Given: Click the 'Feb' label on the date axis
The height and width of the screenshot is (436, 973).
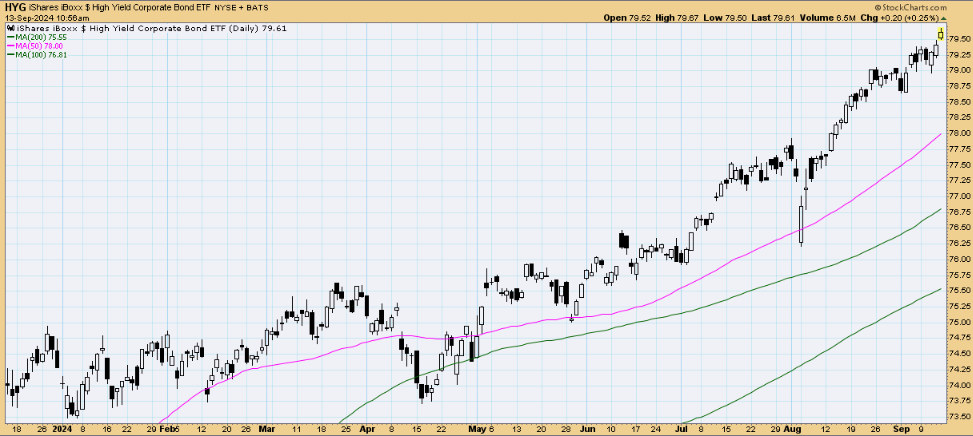Looking at the screenshot, I should coord(168,429).
